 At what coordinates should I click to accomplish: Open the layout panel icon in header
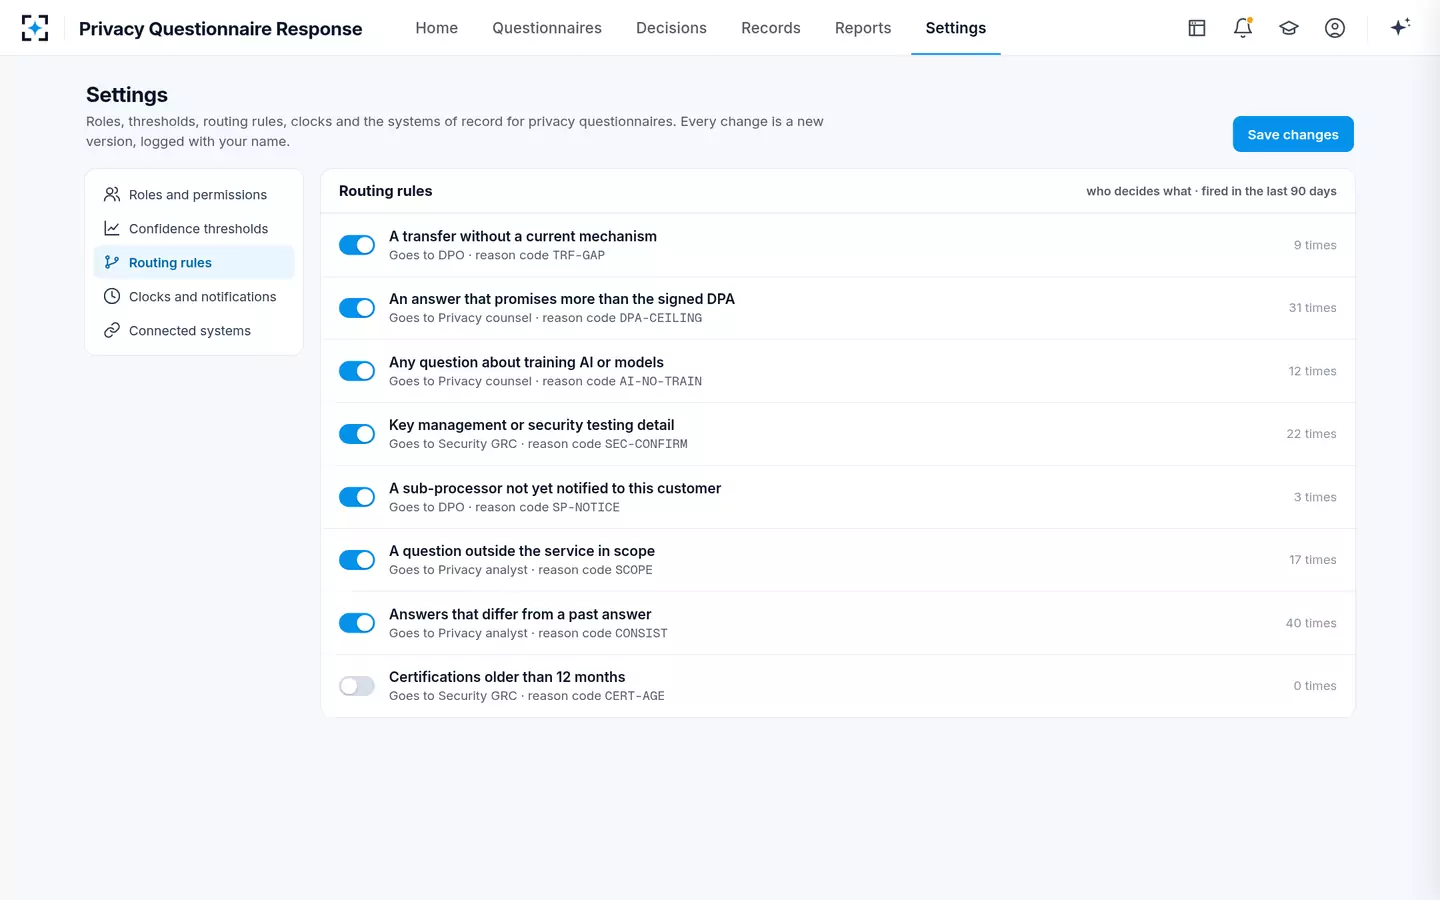pyautogui.click(x=1197, y=28)
